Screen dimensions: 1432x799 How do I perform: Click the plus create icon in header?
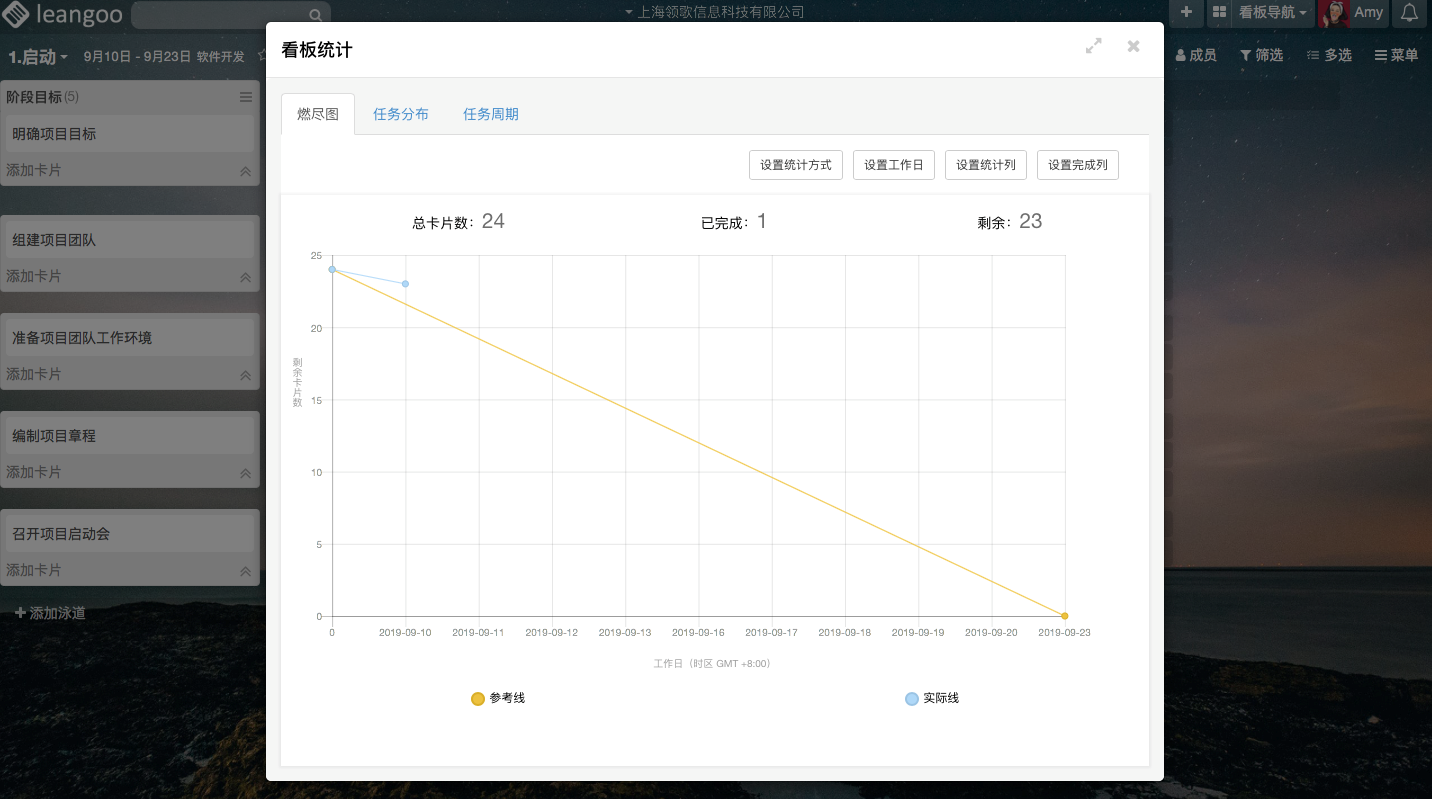(1186, 13)
